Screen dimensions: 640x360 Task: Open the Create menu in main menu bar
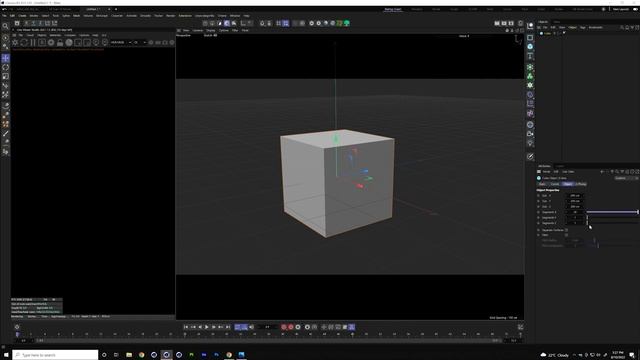point(22,16)
